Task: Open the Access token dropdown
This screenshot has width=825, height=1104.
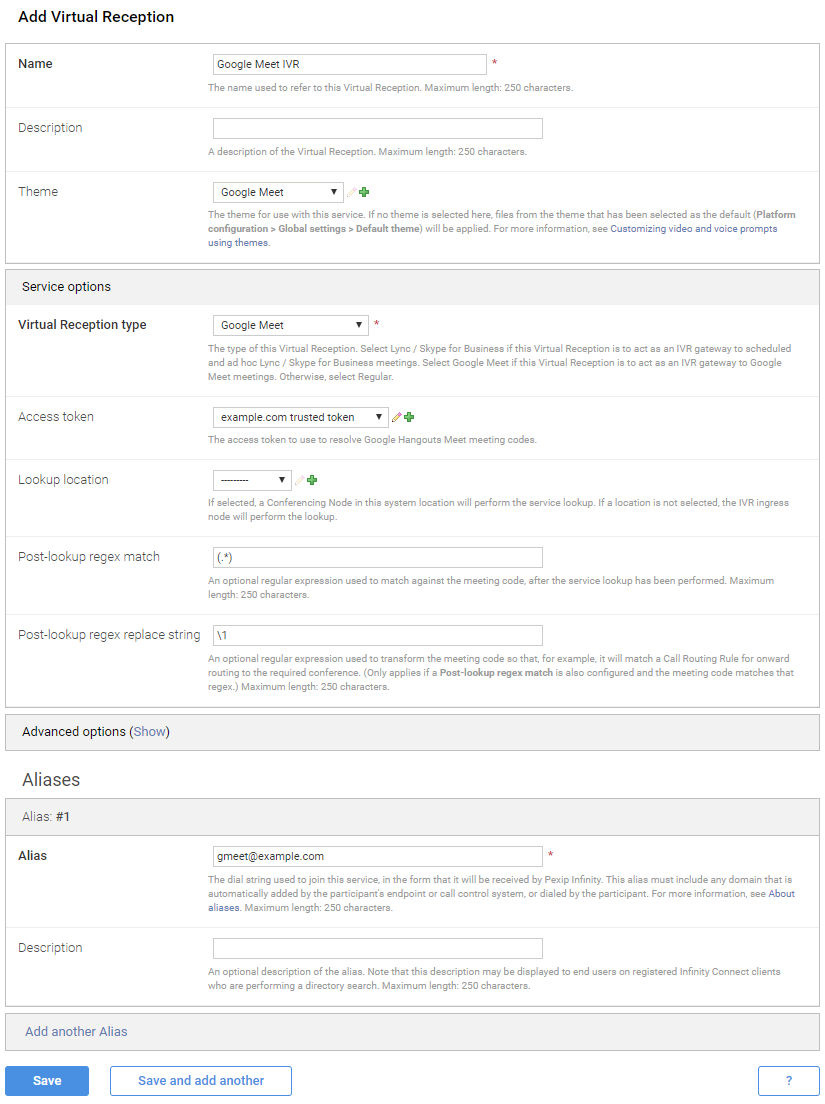Action: tap(300, 417)
